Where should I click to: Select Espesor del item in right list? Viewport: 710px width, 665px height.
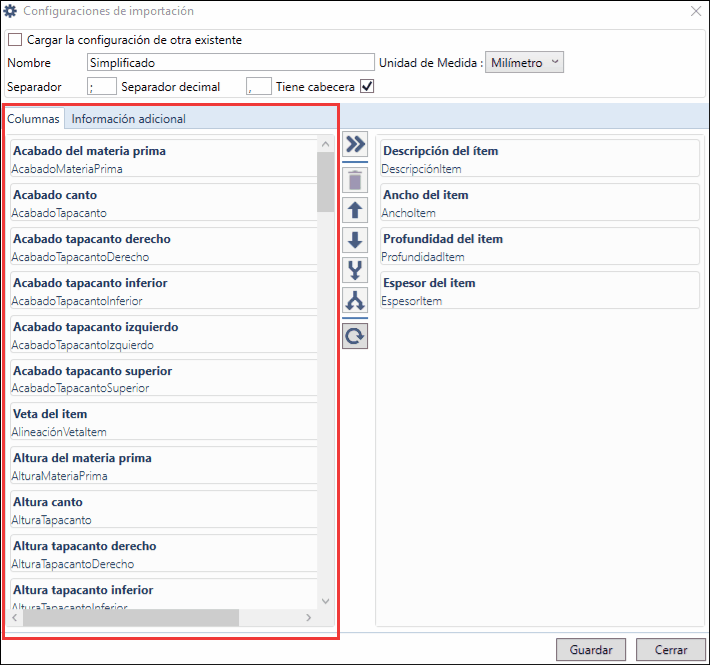tap(540, 291)
